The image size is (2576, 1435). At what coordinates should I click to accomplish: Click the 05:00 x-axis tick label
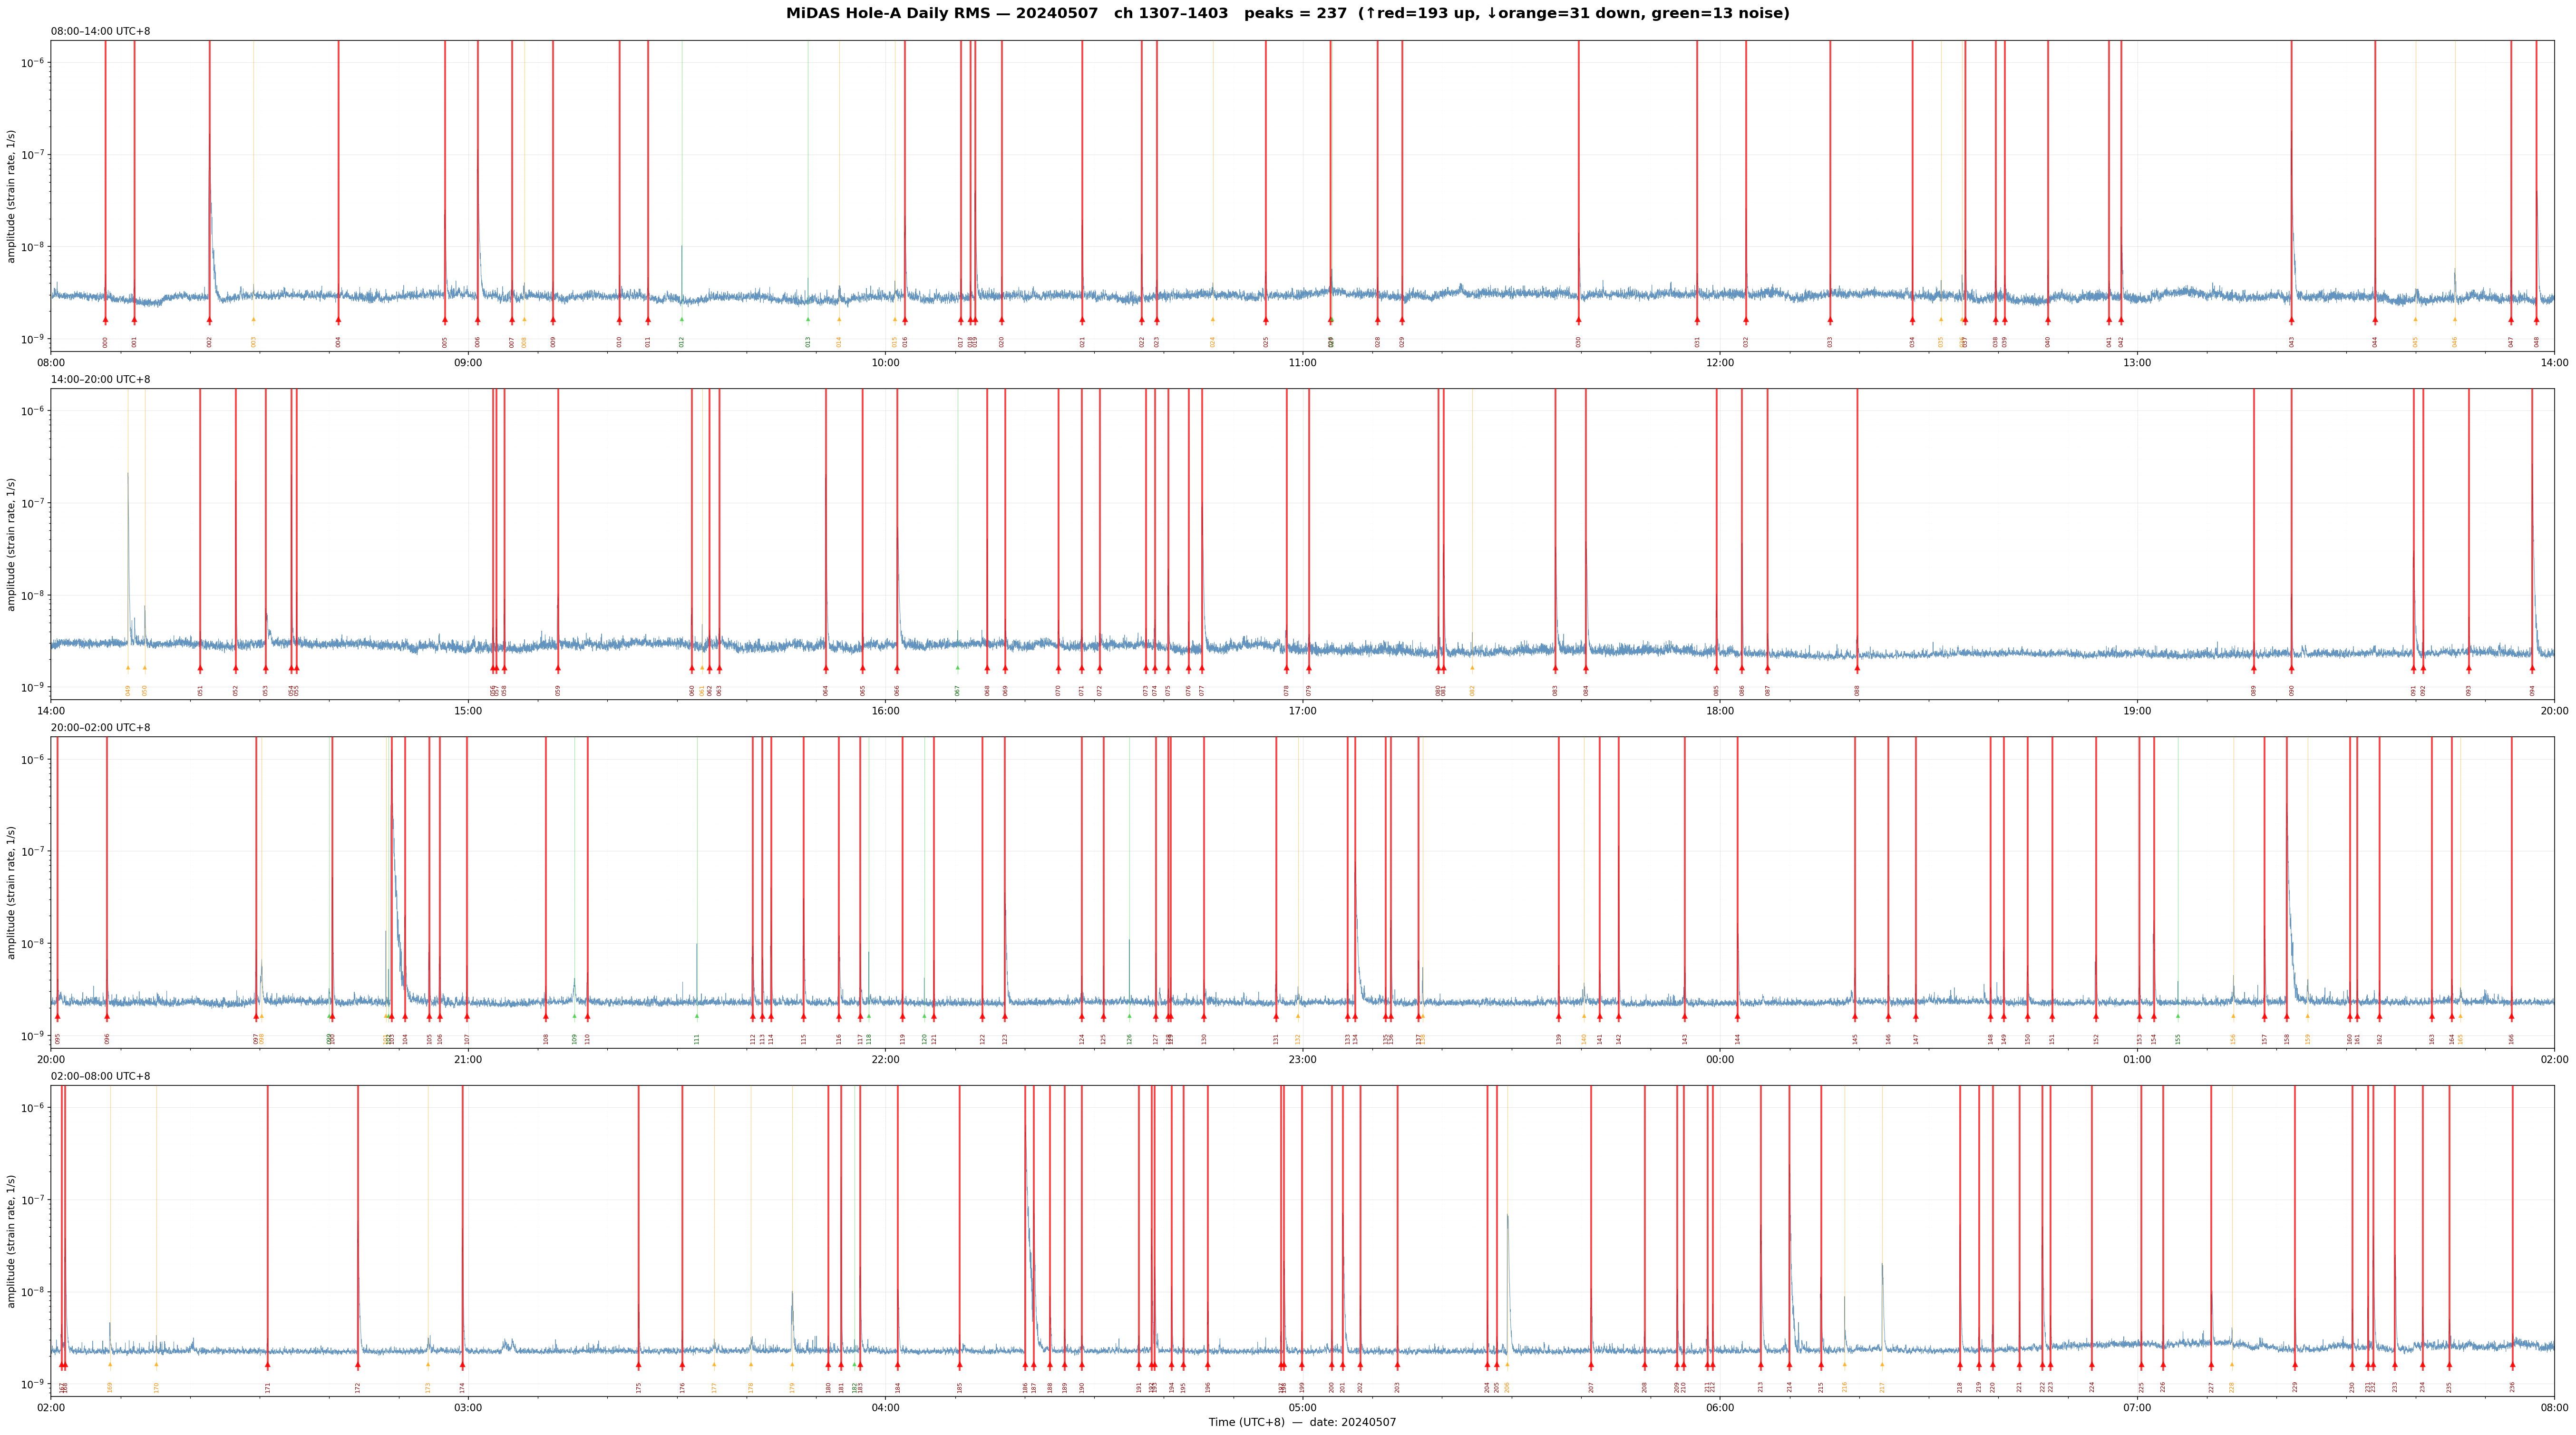click(x=1302, y=1408)
